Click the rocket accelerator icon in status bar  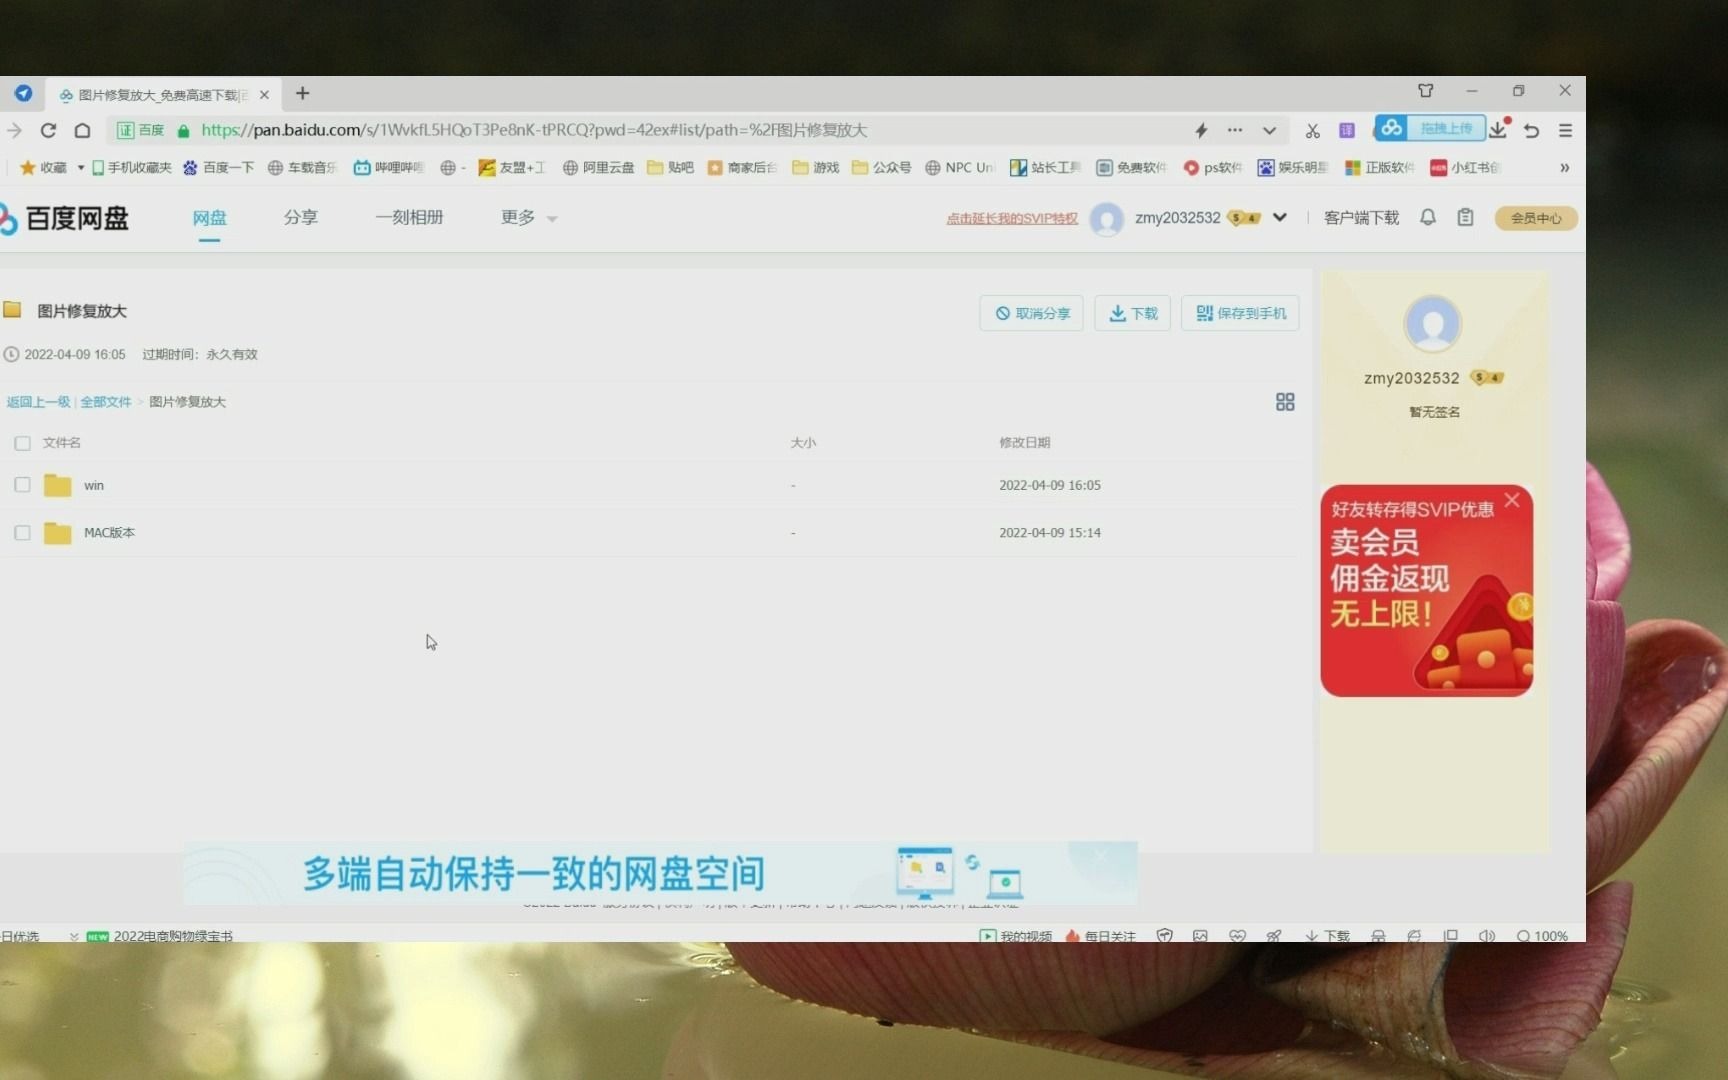pyautogui.click(x=1274, y=936)
